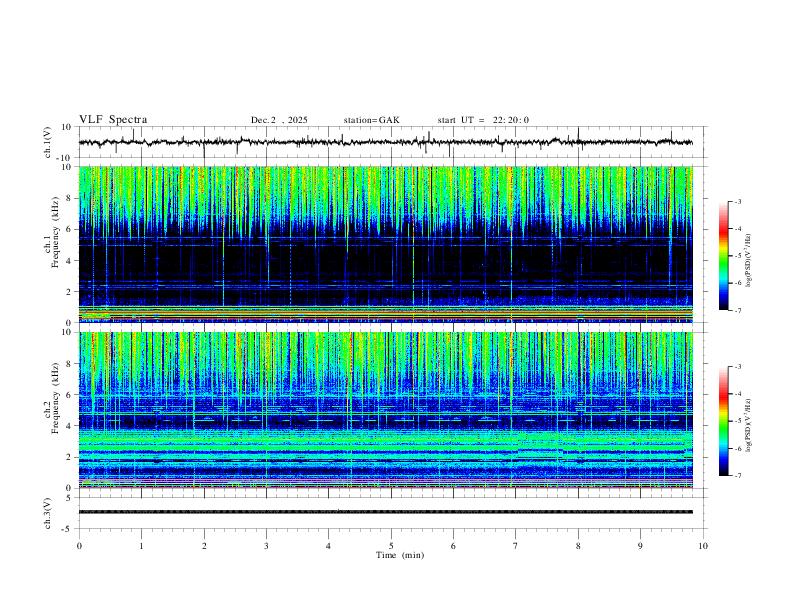
Task: Click the "VLF Spectra" plot title
Action: click(x=113, y=120)
